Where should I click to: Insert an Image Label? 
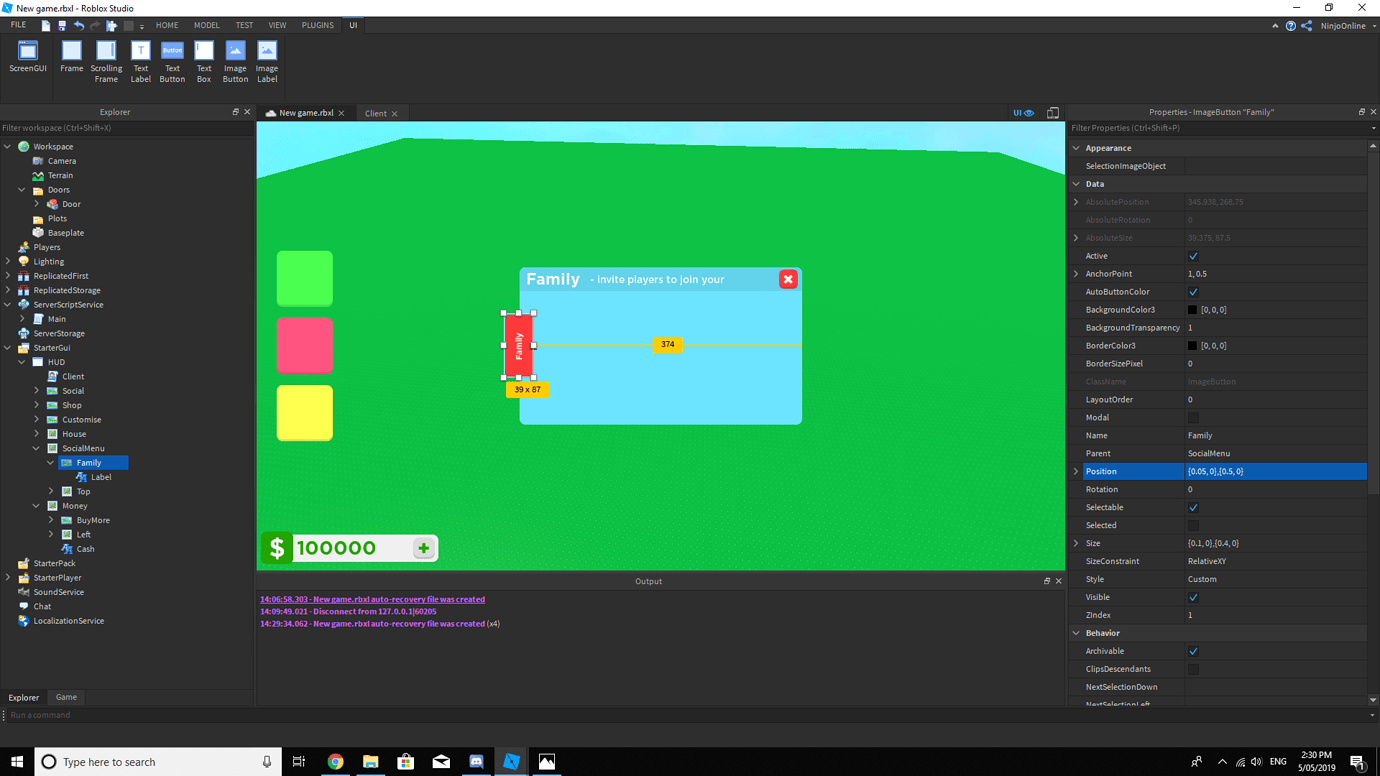pos(266,55)
